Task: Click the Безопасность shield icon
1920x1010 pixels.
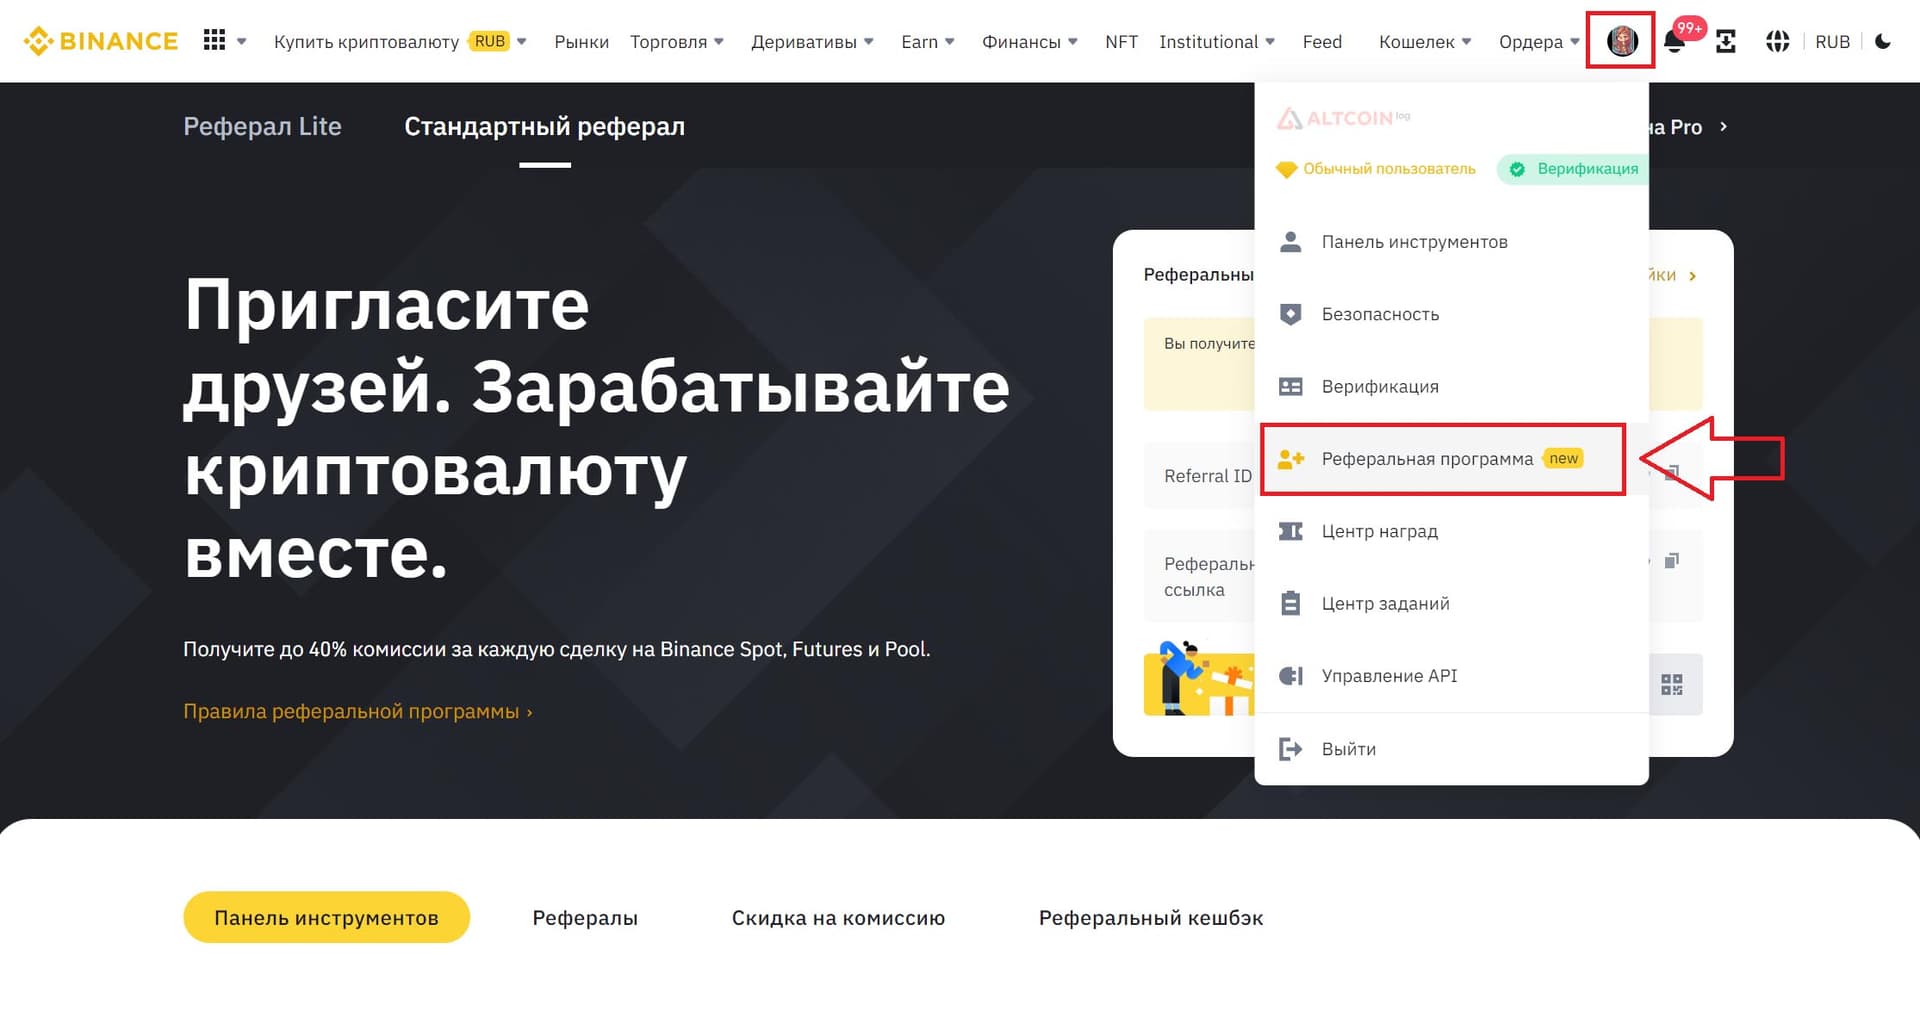Action: click(1291, 314)
